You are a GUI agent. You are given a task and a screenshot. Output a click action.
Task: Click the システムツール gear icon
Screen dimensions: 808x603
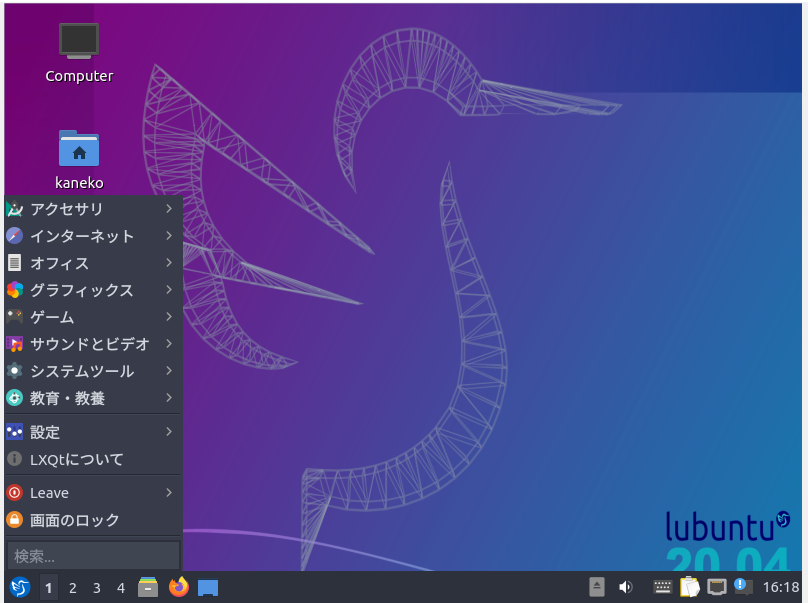point(14,371)
